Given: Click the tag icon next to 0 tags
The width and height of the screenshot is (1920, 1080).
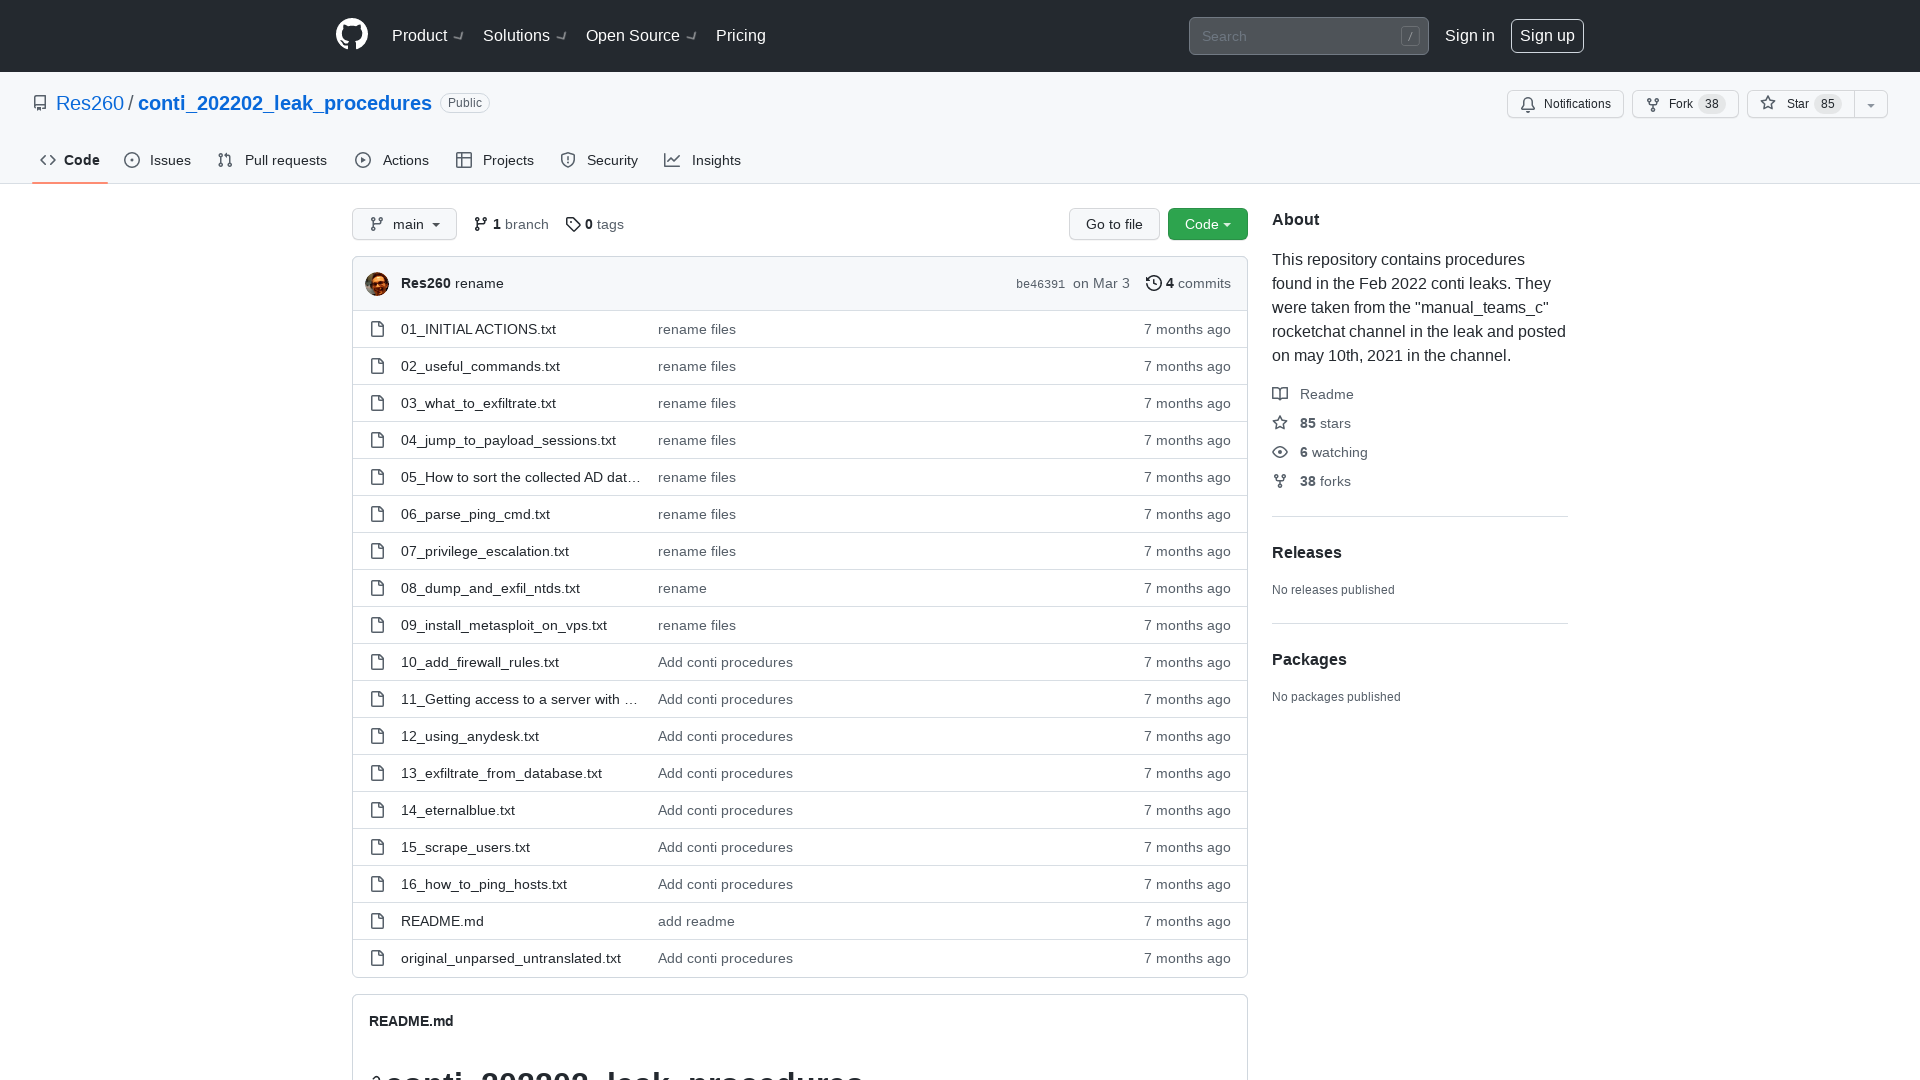Looking at the screenshot, I should 573,224.
